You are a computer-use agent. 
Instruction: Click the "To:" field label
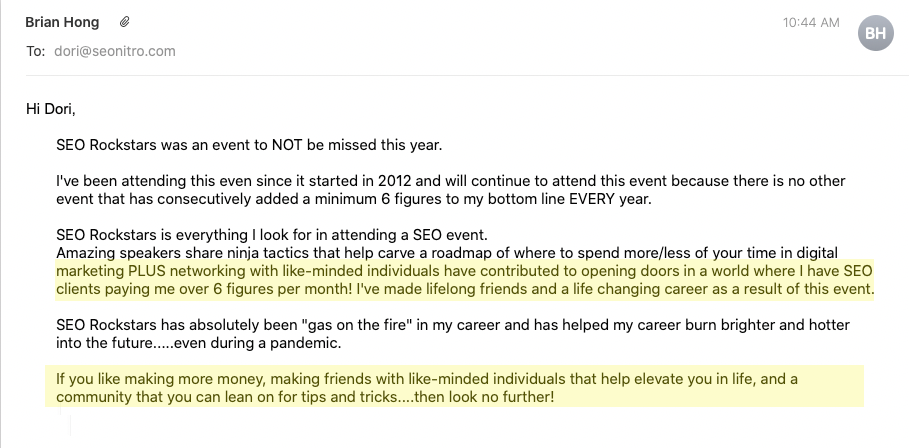35,51
